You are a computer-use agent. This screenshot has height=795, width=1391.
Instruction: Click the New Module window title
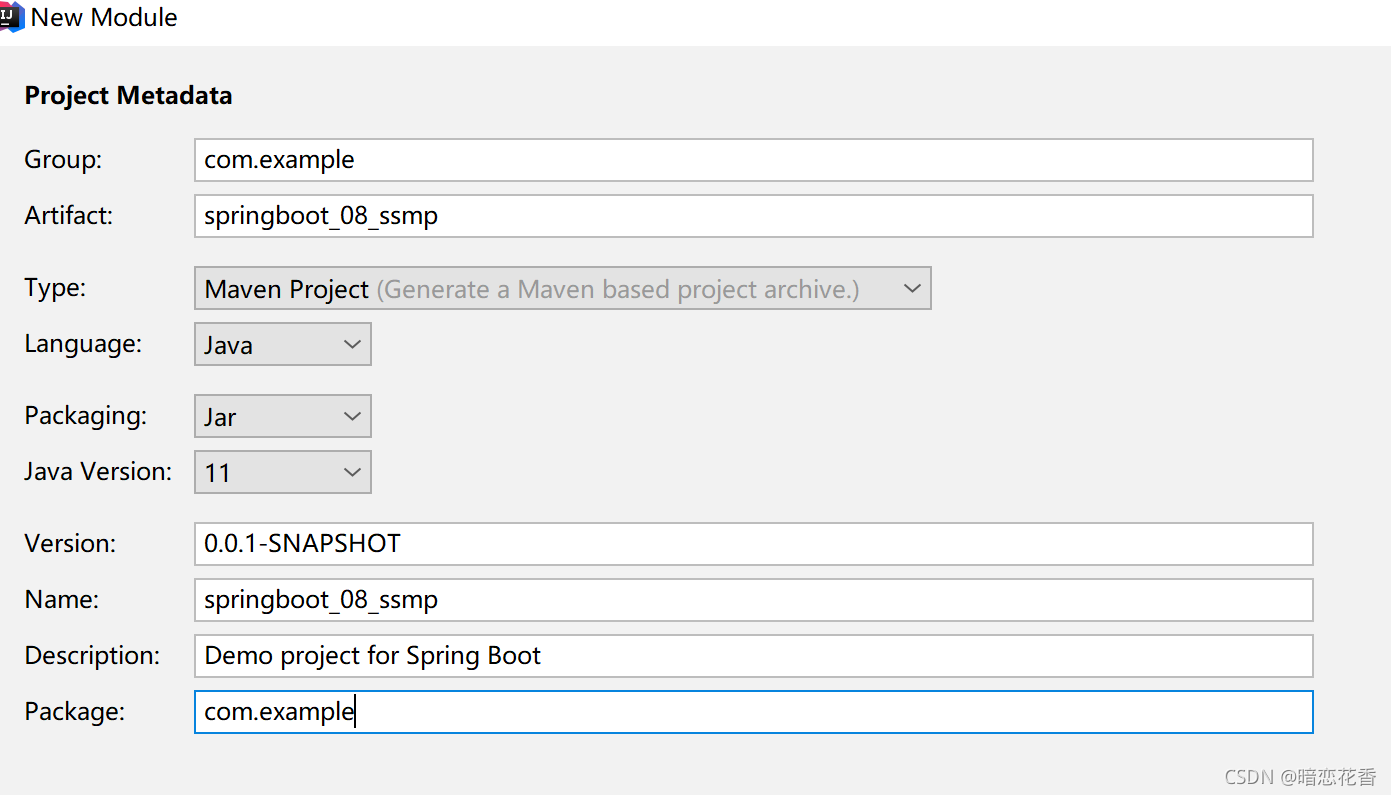[104, 18]
